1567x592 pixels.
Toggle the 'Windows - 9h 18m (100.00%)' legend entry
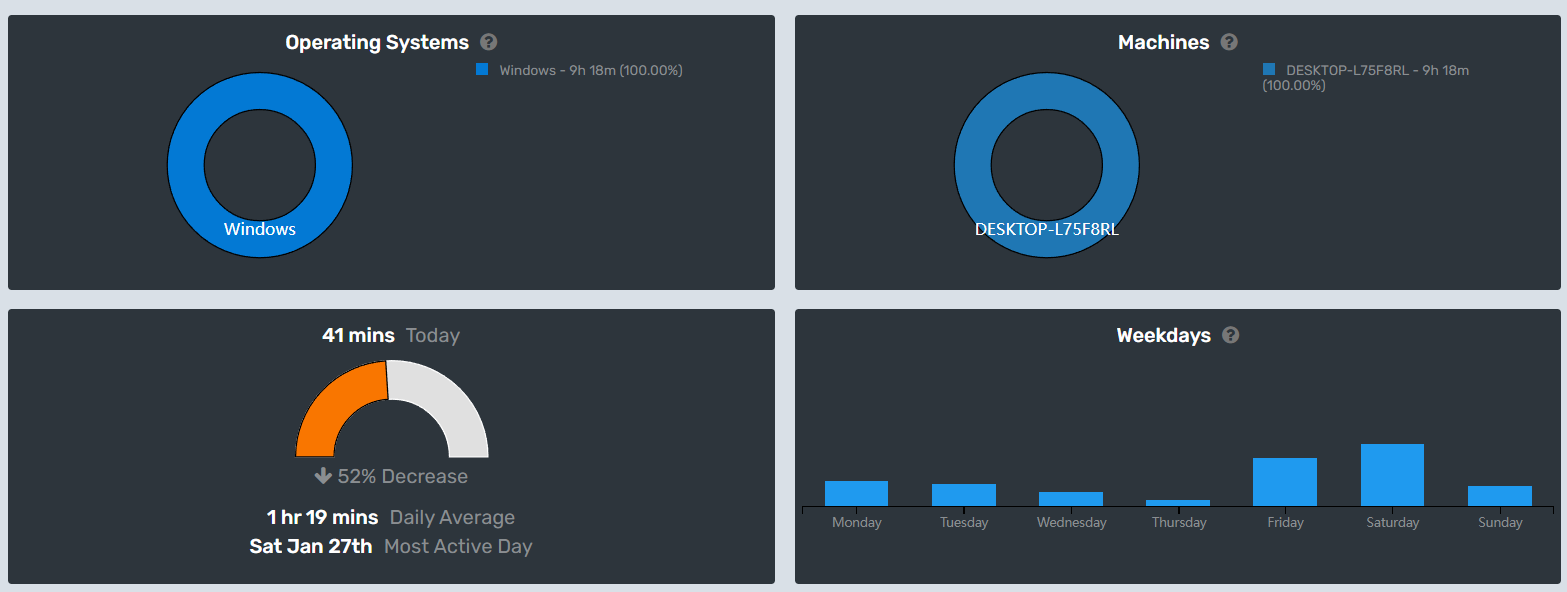579,70
